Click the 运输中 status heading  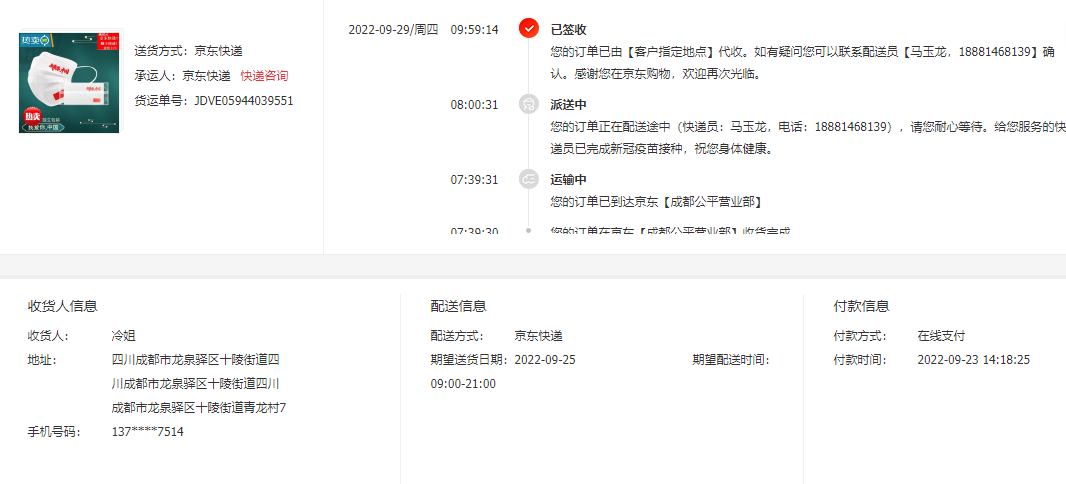[568, 180]
